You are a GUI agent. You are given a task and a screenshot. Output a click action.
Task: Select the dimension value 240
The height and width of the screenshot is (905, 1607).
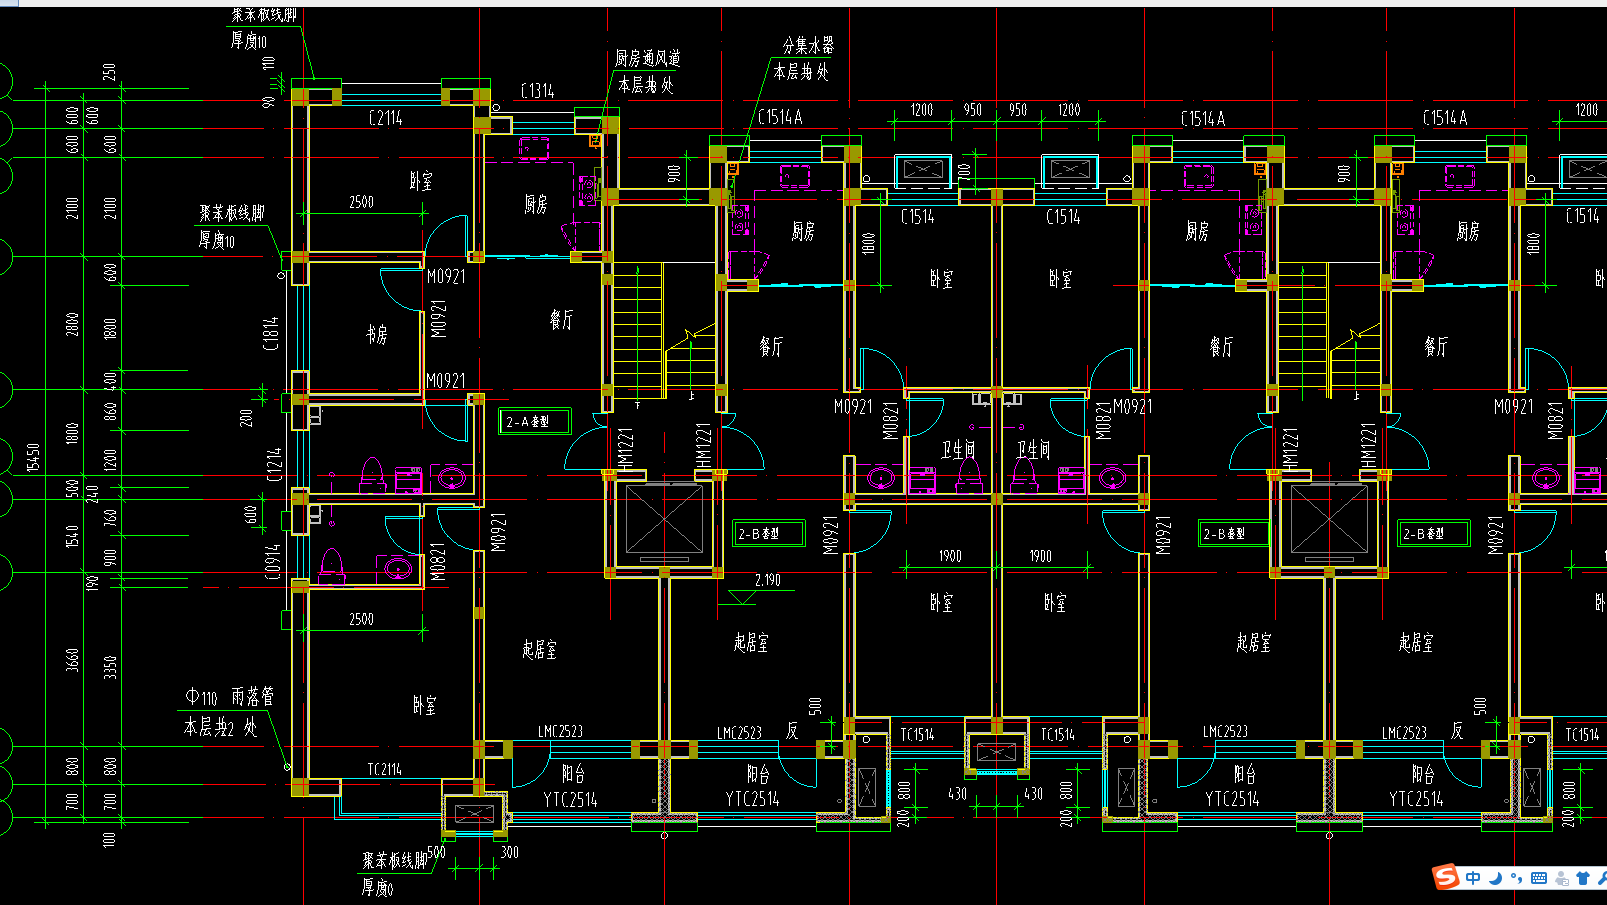tap(93, 493)
